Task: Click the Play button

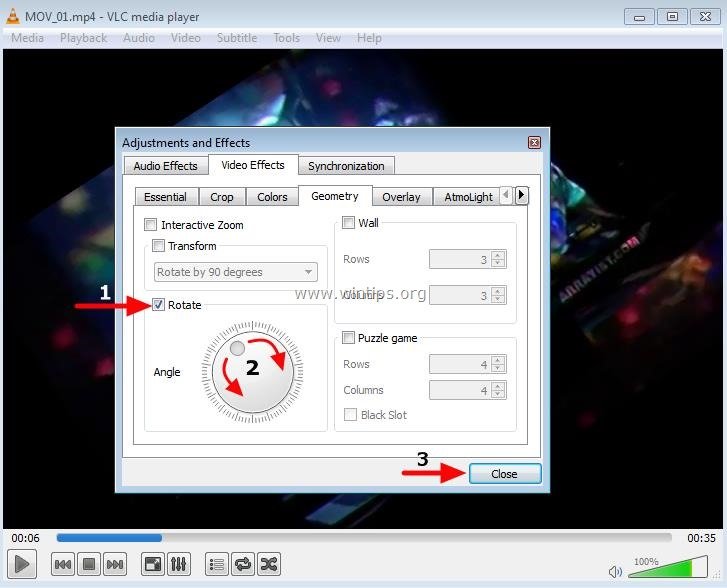Action: coord(22,564)
